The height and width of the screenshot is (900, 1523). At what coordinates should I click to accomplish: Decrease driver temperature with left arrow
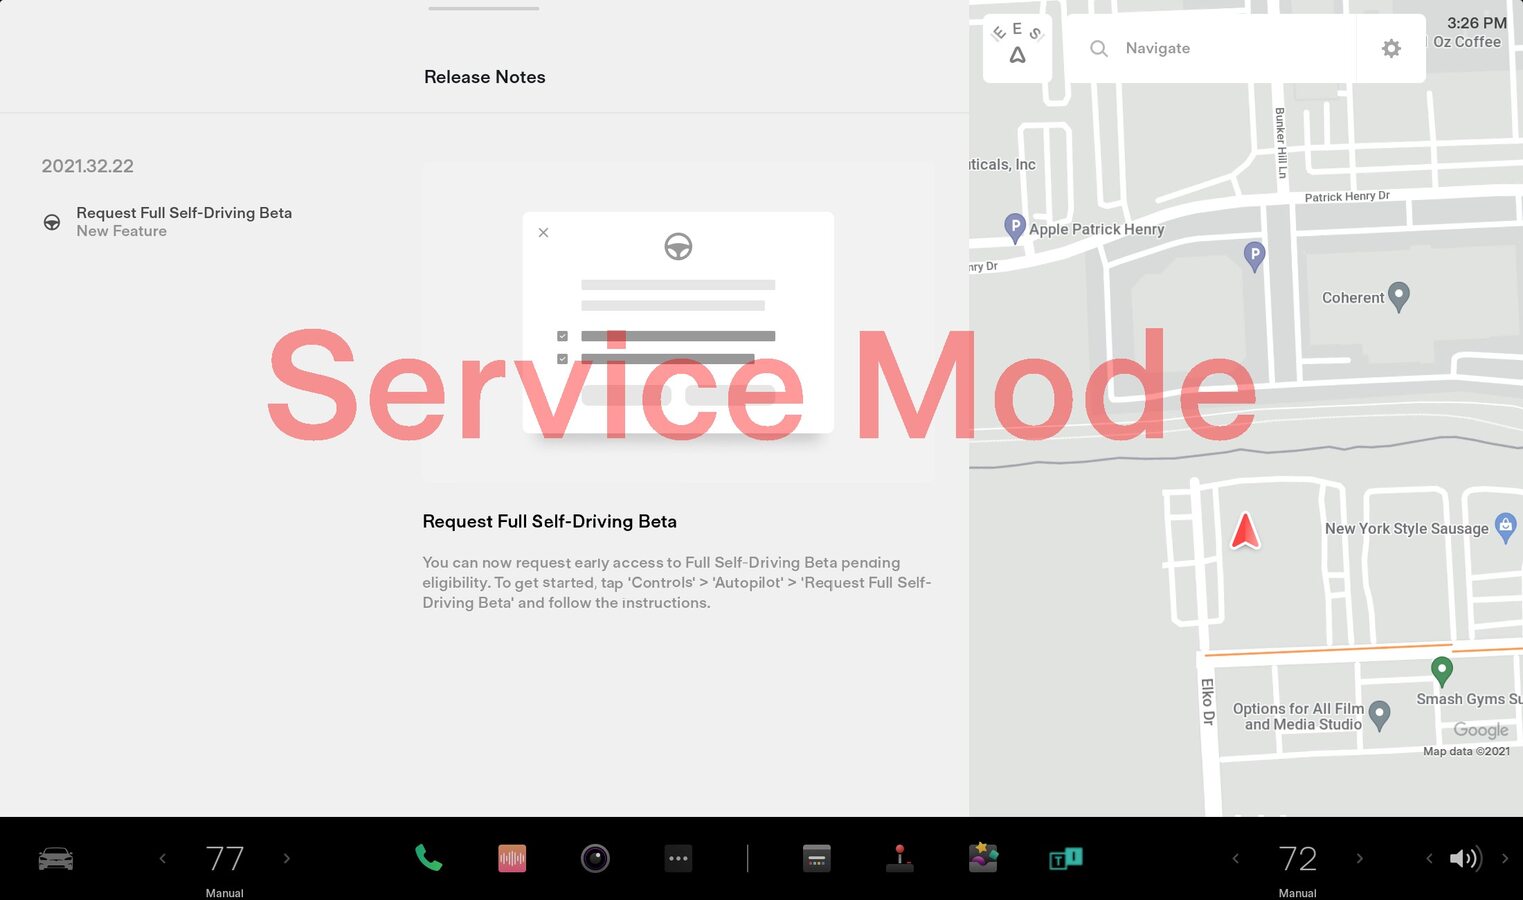[163, 858]
